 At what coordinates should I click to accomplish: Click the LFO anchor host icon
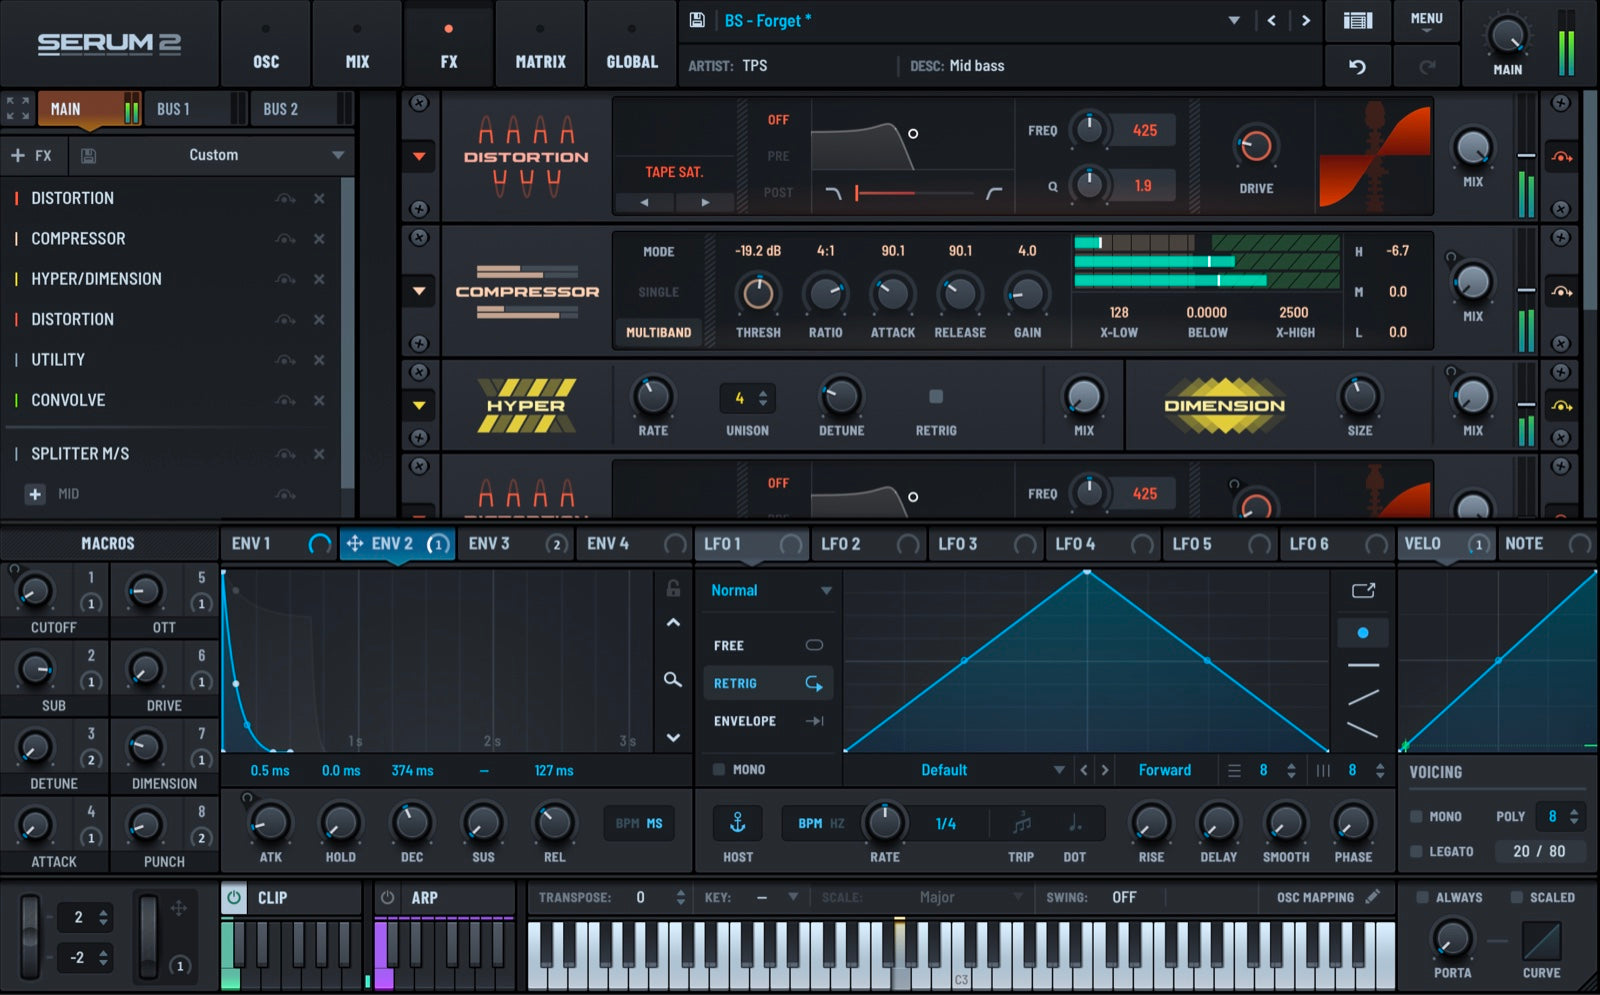(x=738, y=823)
